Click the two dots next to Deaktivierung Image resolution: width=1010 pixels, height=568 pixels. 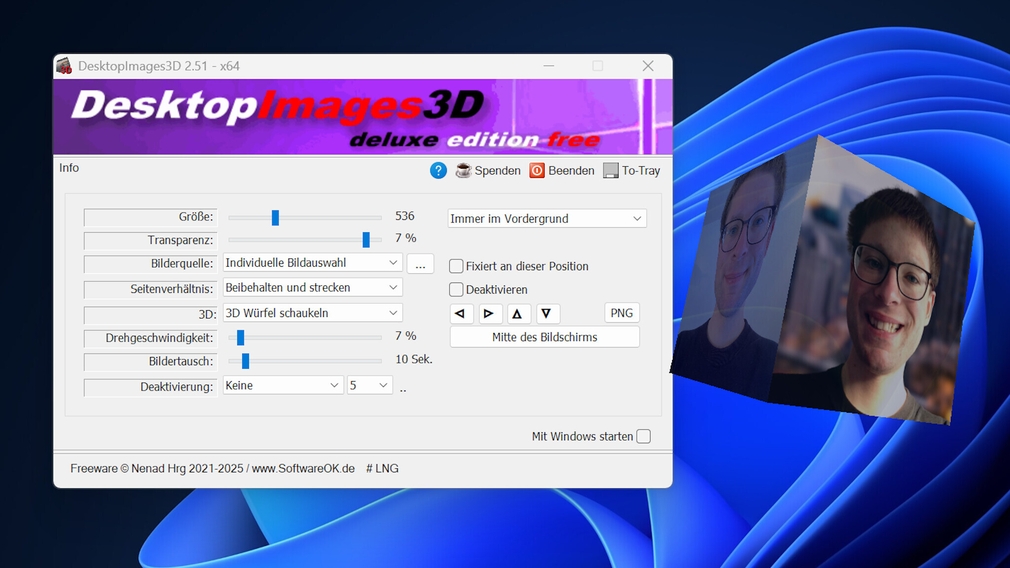tap(403, 388)
